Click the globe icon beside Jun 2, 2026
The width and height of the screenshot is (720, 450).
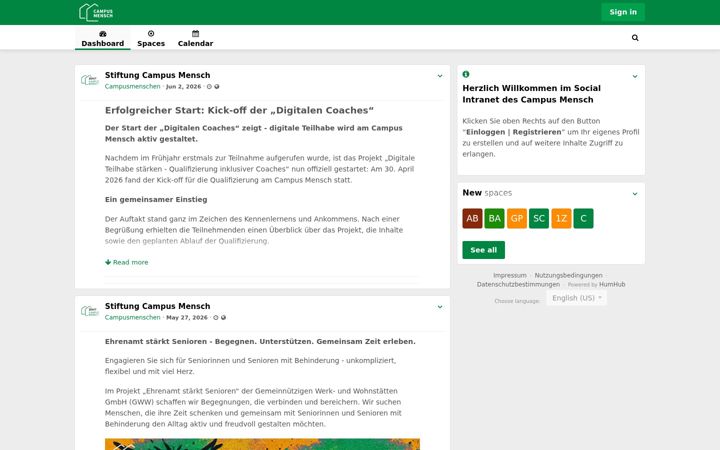217,86
